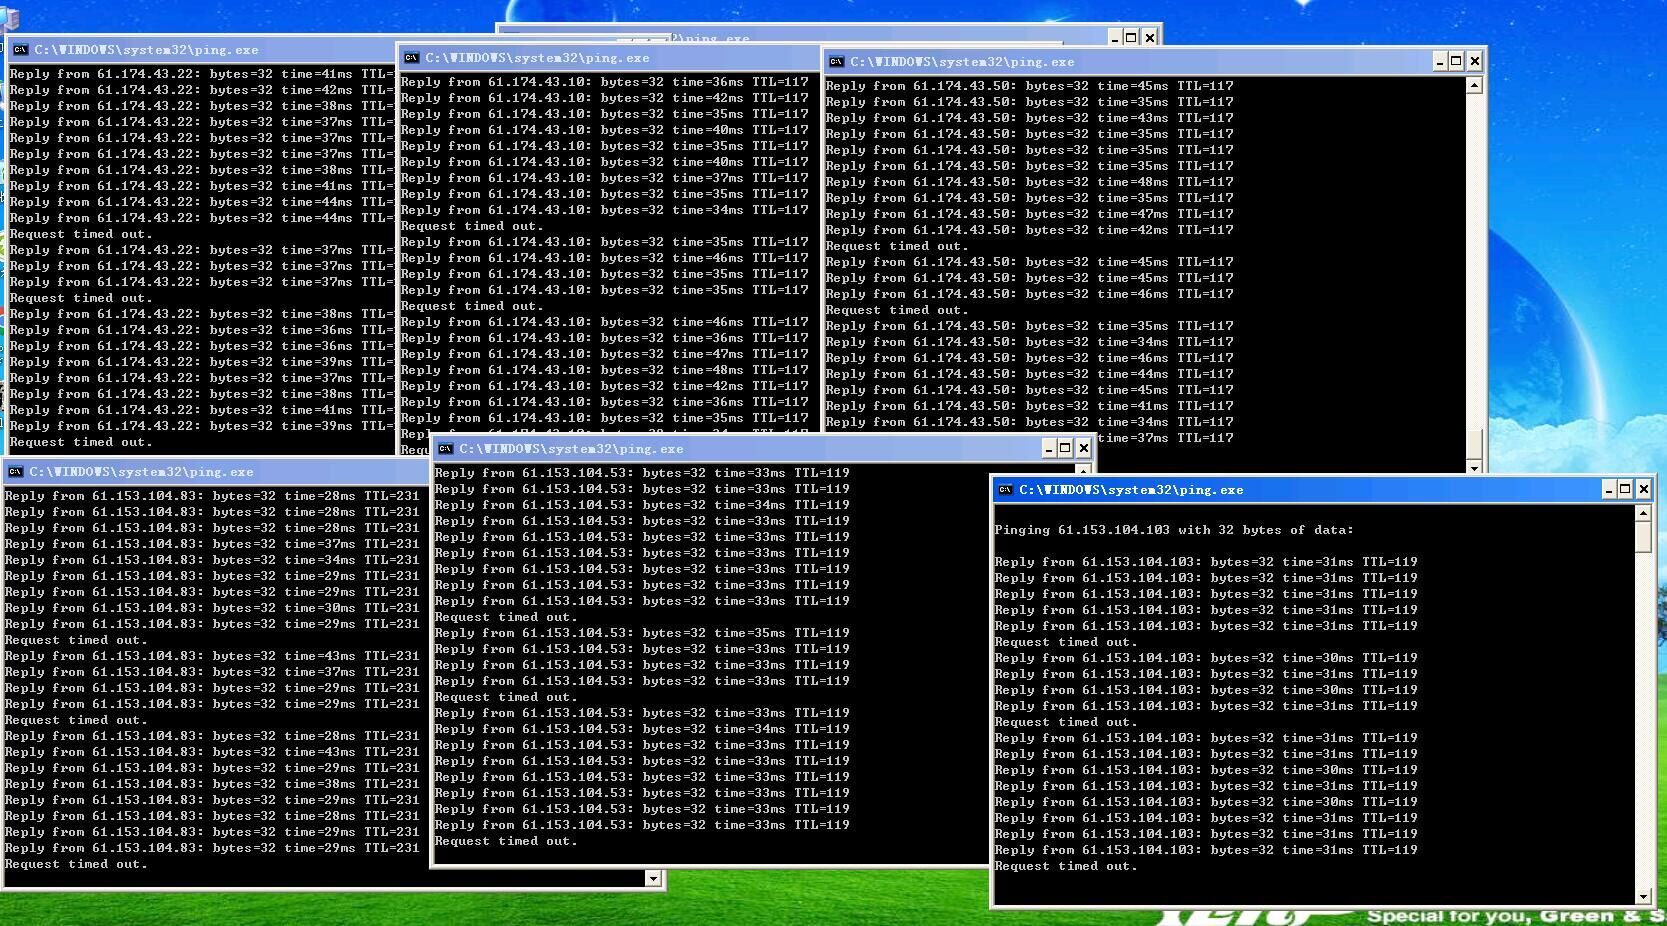1667x926 pixels.
Task: Select My Computer desktop icon in top-left corner
Action: (x=10, y=18)
